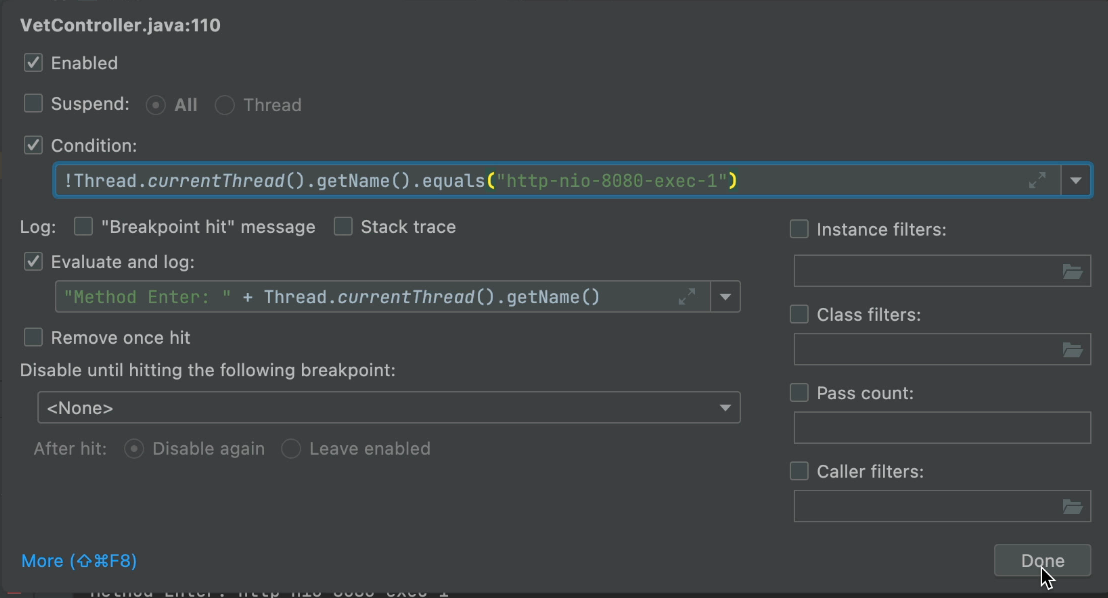Tick the Remove once hit checkbox
This screenshot has width=1108, height=598.
coord(34,338)
